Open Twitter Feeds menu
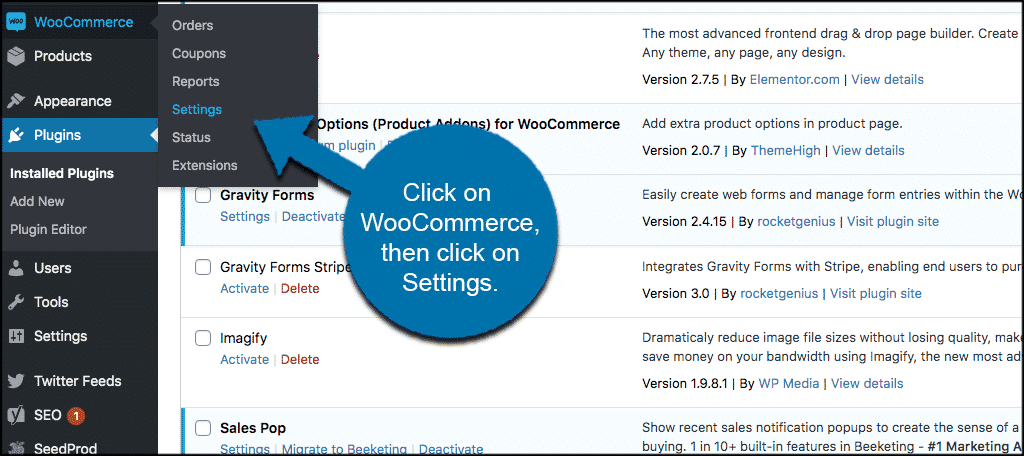This screenshot has width=1024, height=456. 79,381
